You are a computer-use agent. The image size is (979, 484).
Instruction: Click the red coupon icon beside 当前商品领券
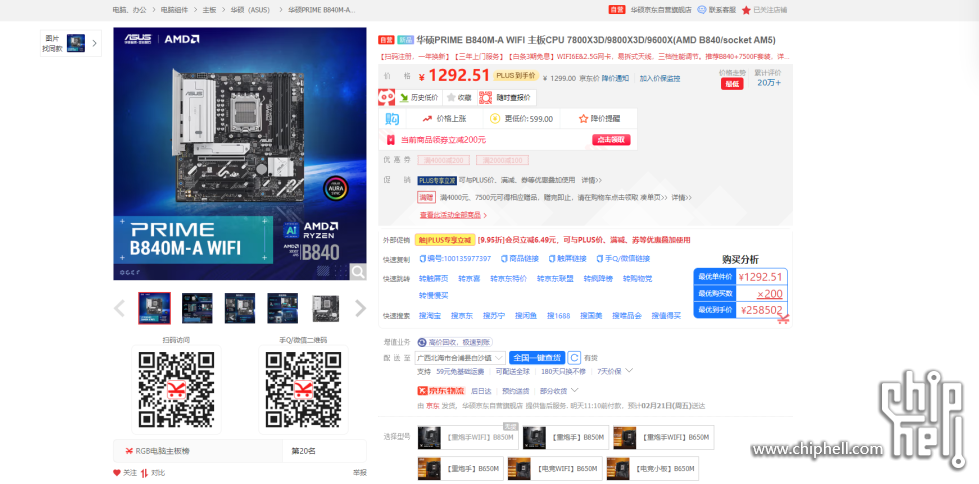click(391, 140)
